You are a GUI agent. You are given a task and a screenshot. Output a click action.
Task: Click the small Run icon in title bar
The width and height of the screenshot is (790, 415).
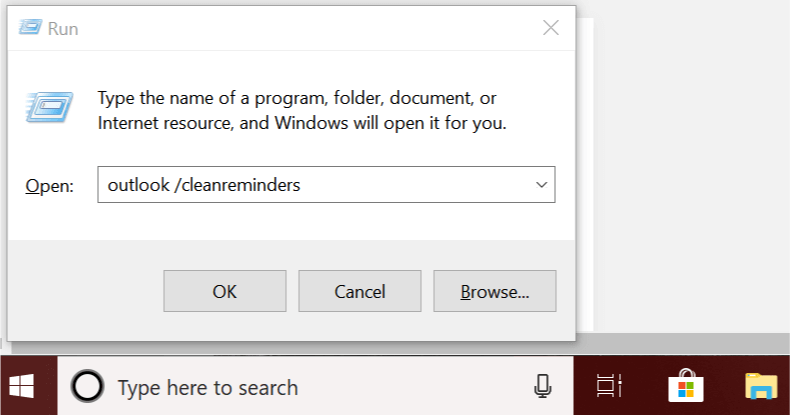30,27
